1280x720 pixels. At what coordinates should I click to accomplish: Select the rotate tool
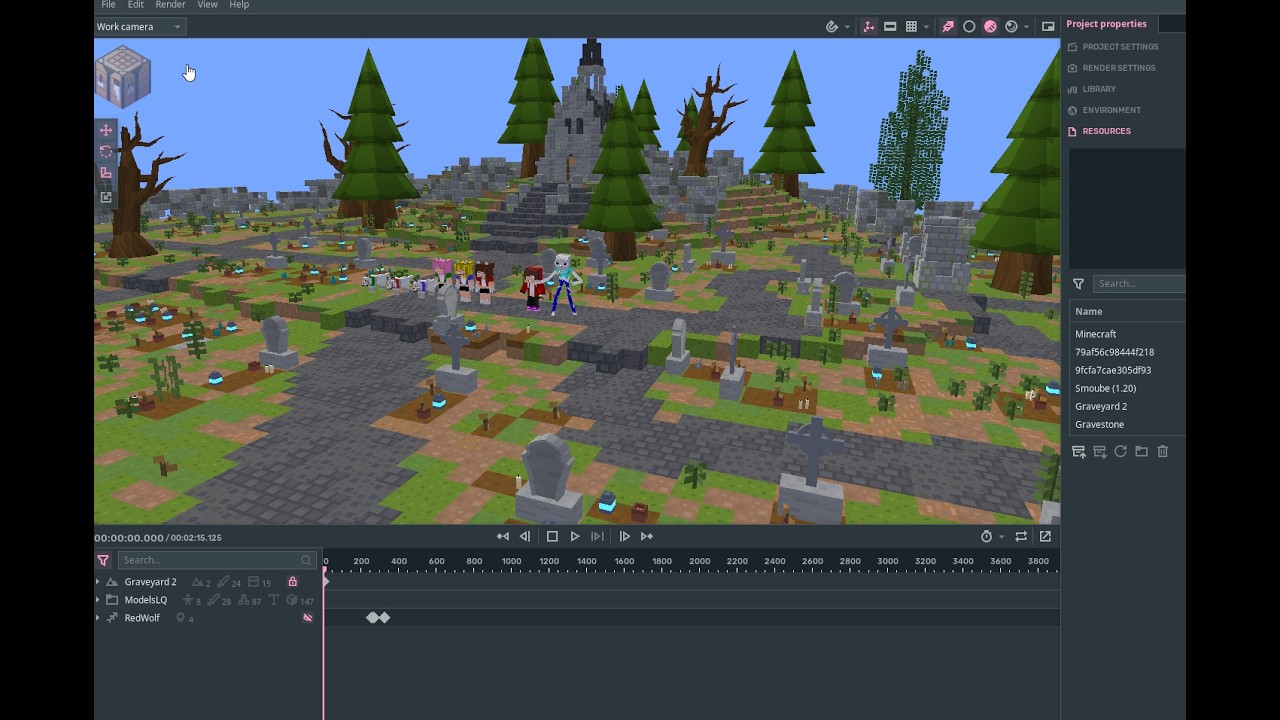[x=106, y=152]
